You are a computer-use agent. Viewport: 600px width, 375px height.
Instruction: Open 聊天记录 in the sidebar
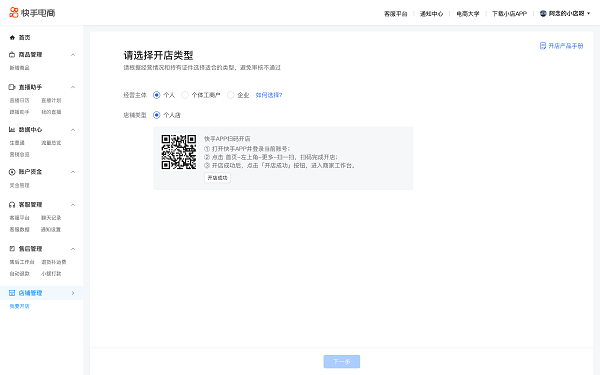[x=51, y=218]
